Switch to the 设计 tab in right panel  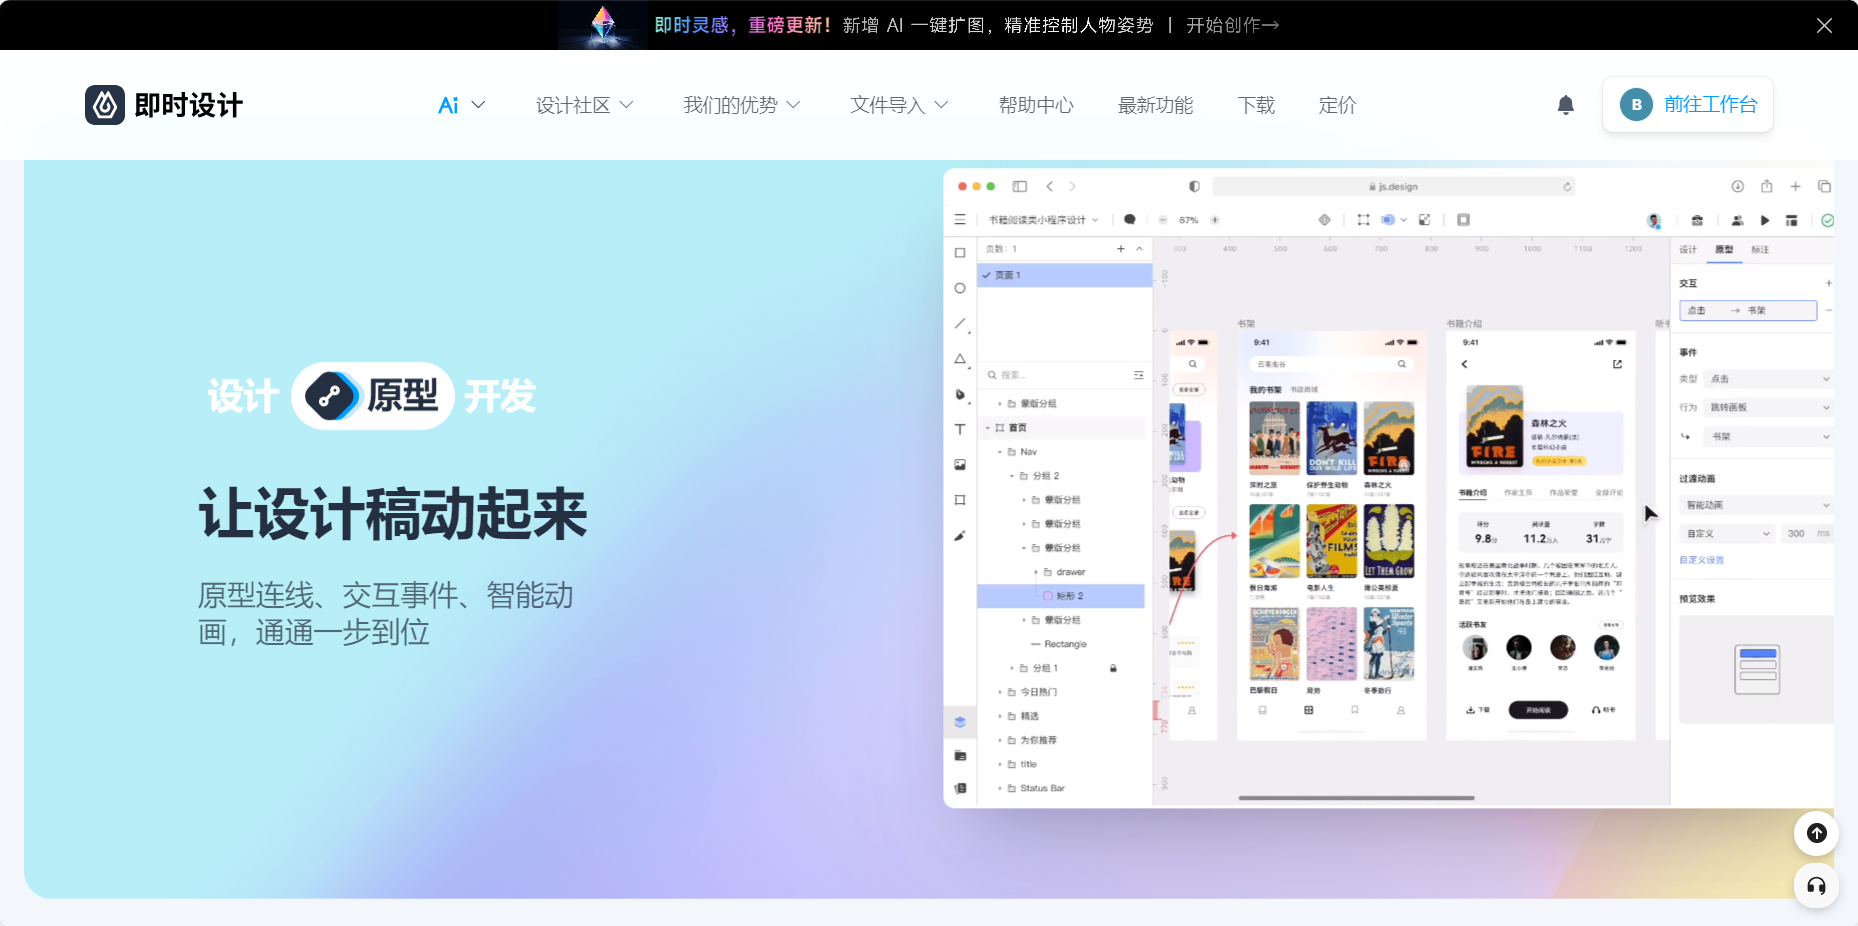(1688, 249)
